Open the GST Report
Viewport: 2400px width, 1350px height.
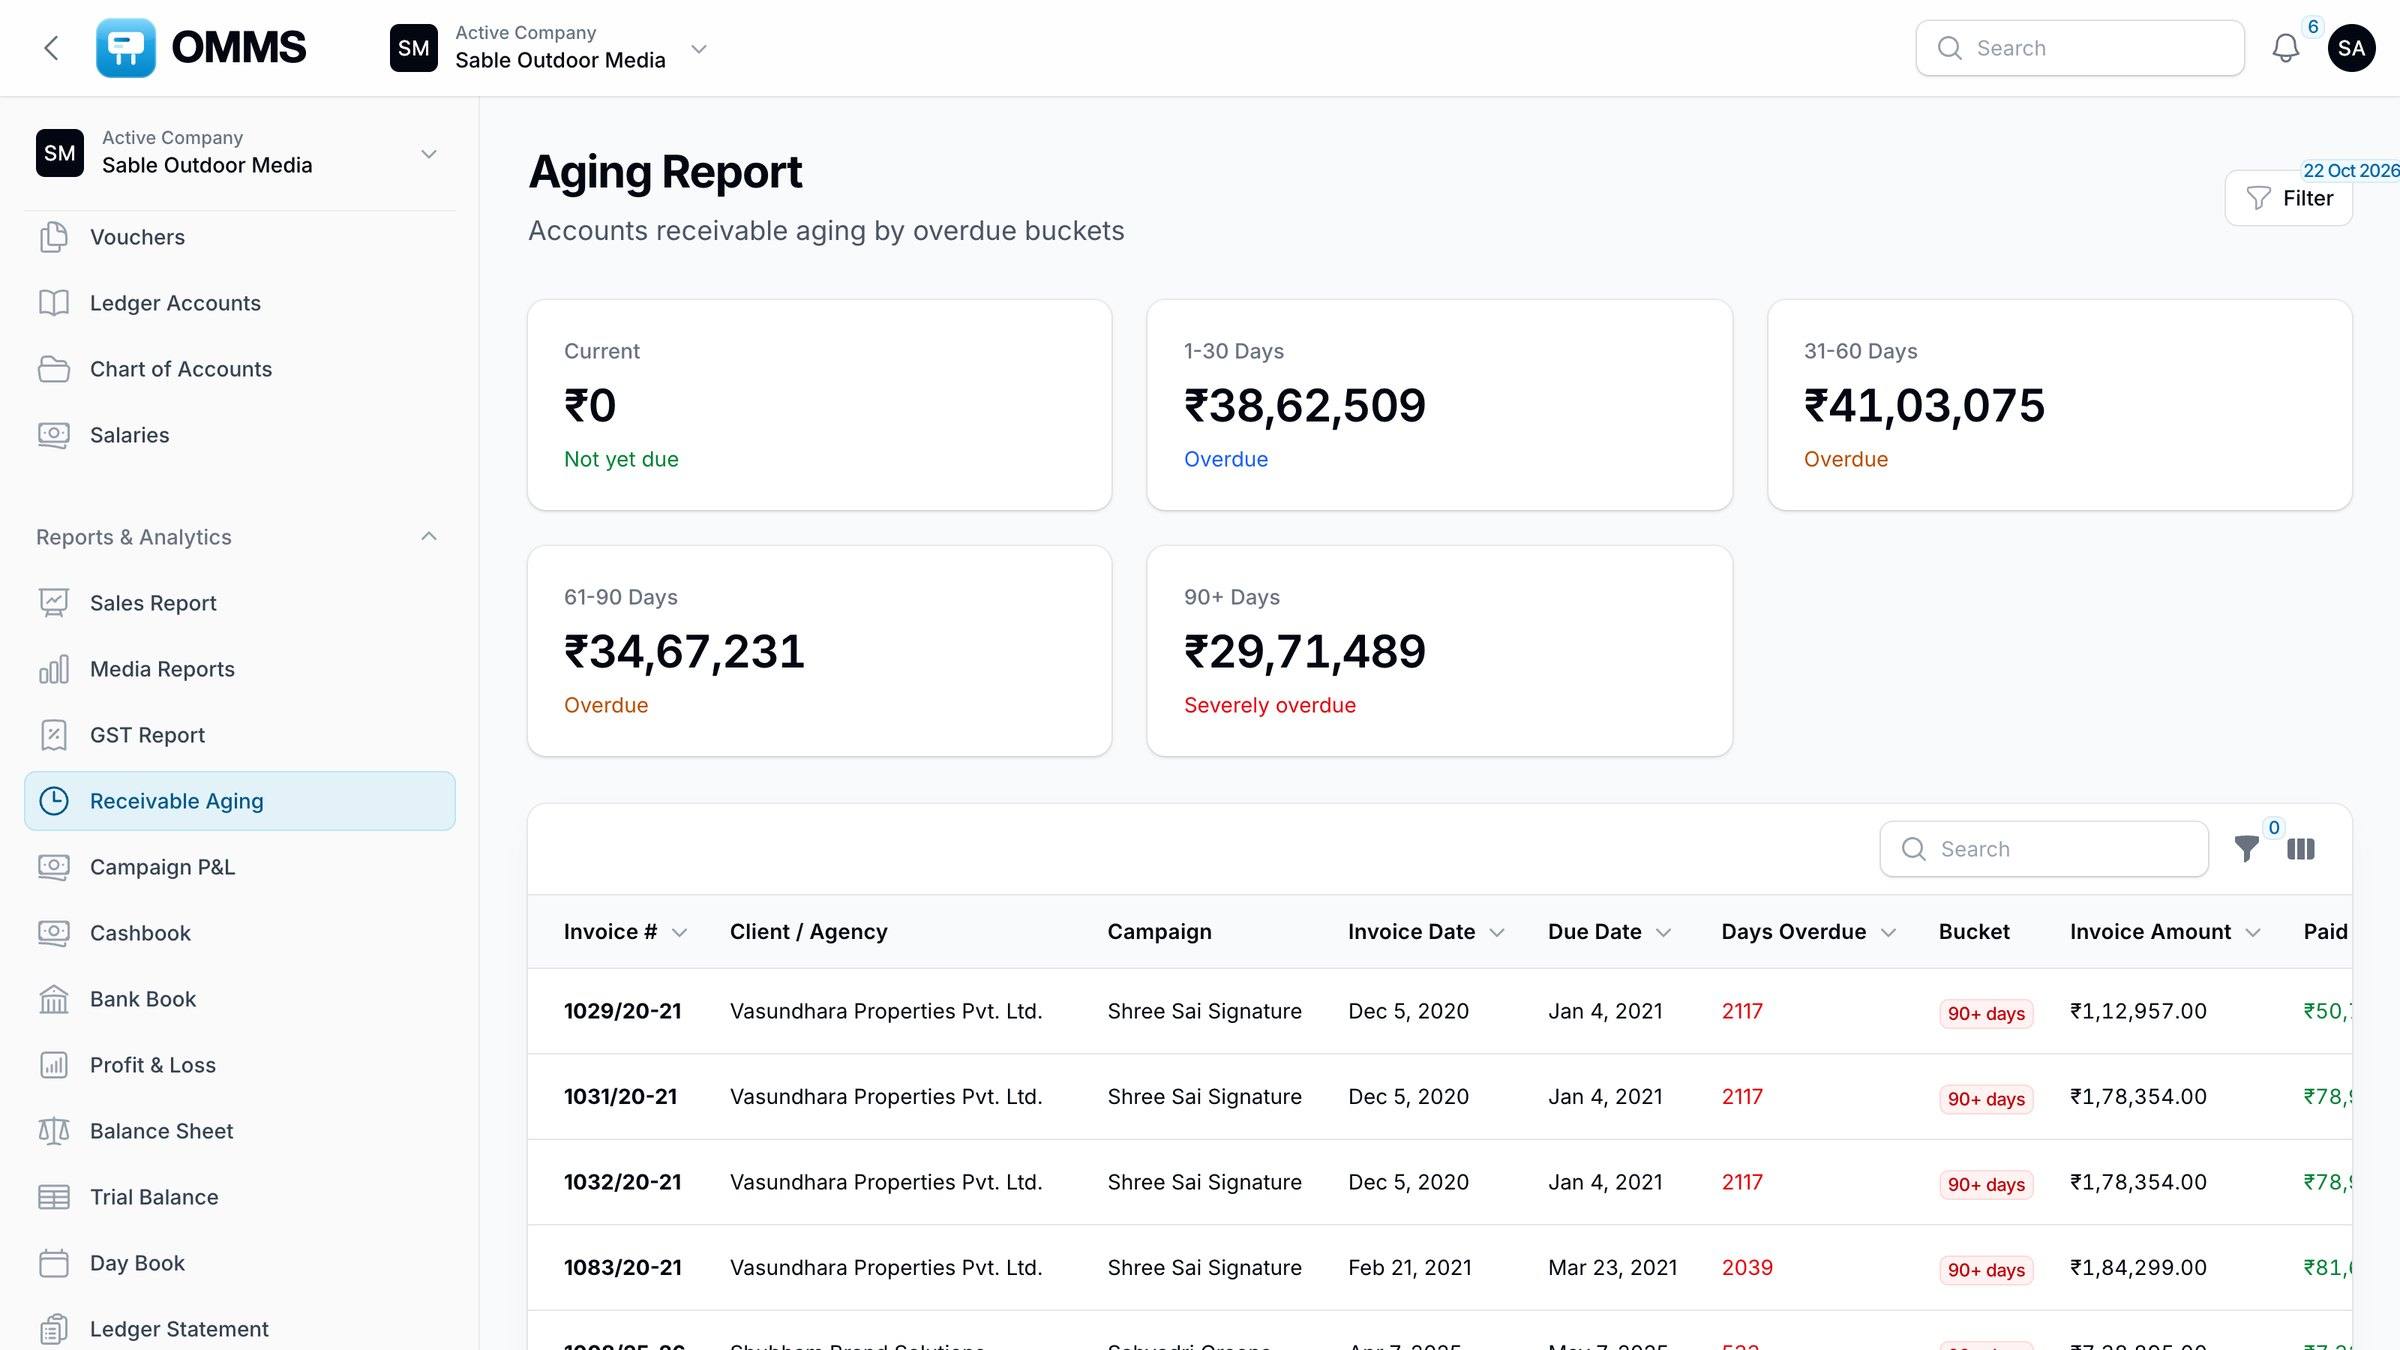tap(240, 735)
